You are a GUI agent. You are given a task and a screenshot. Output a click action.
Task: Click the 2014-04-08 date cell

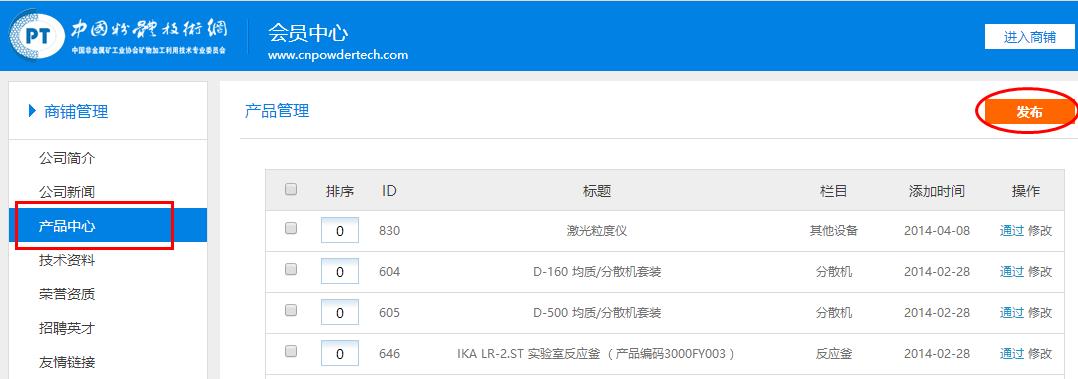coord(936,231)
